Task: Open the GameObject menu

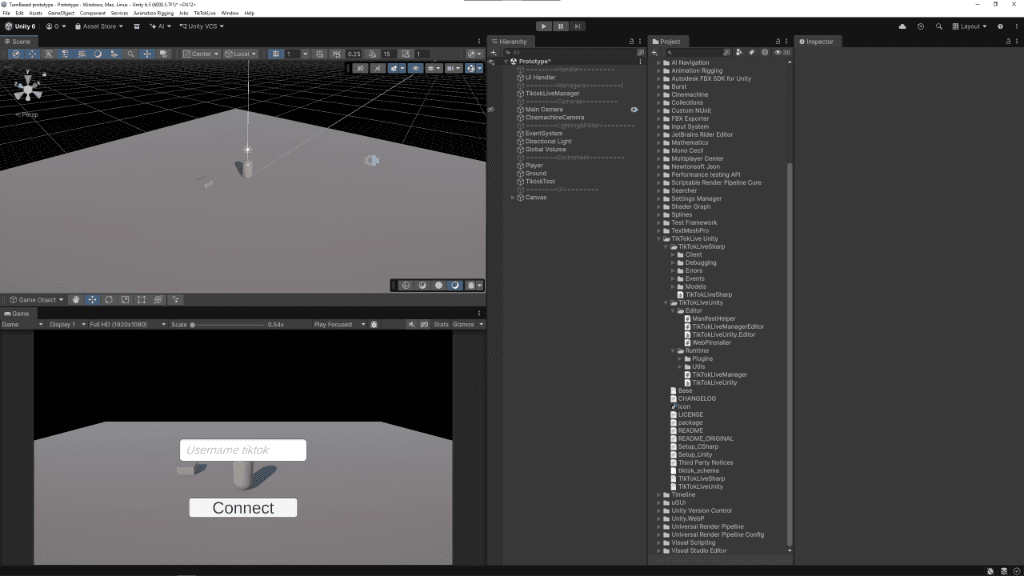Action: click(x=61, y=13)
